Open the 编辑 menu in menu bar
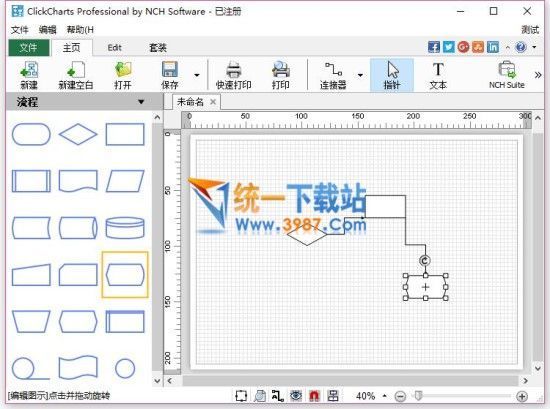Viewport: 550px width, 409px height. click(x=47, y=30)
